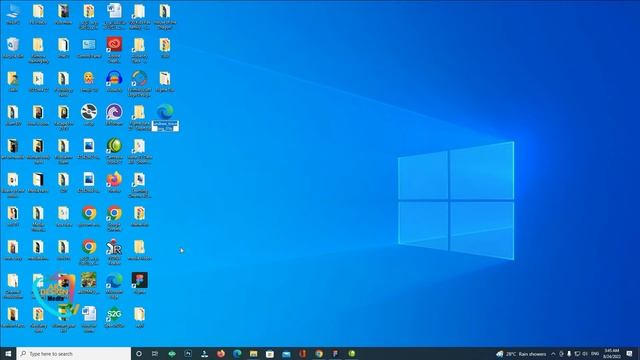Screen dimensions: 640x360
Task: Open the Recycle Bin desktop icon
Action: click(x=13, y=48)
